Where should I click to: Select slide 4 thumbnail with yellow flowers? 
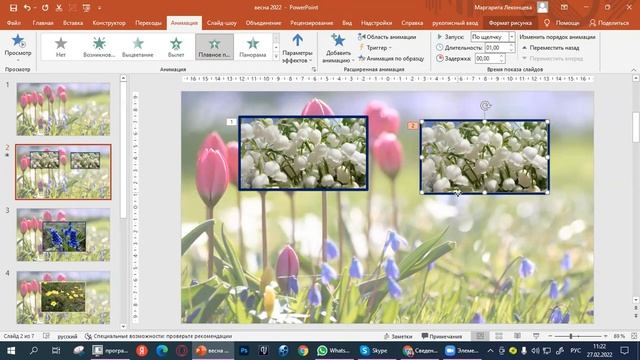pyautogui.click(x=63, y=298)
